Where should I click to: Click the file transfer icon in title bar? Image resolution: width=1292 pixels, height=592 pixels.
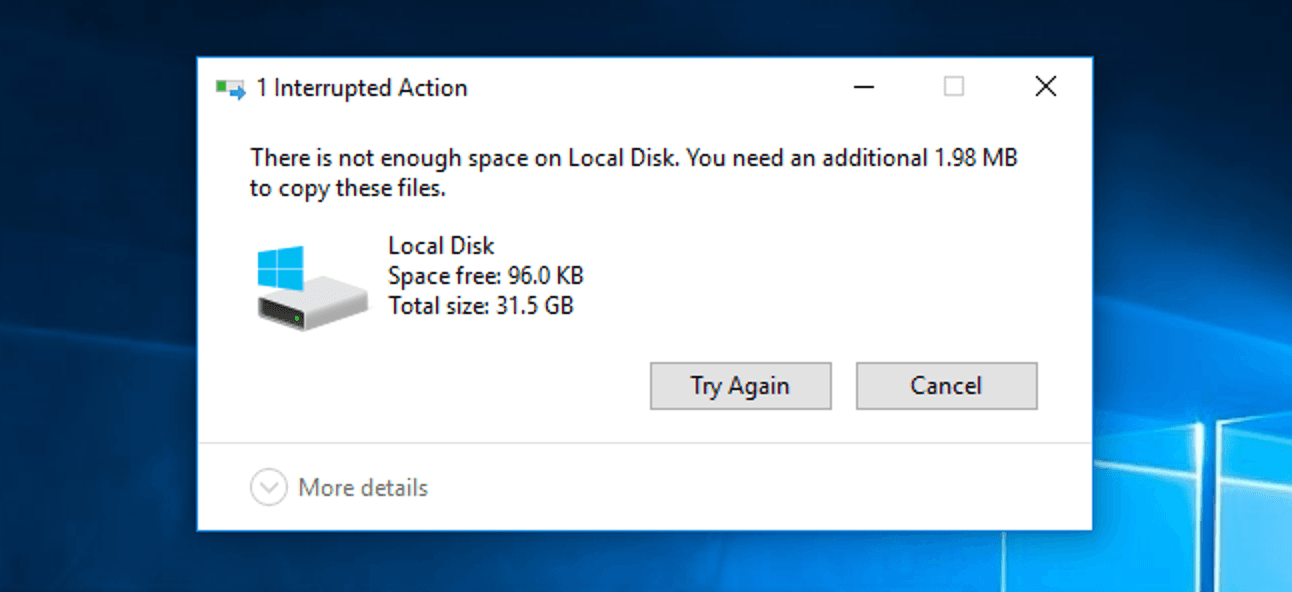point(231,89)
